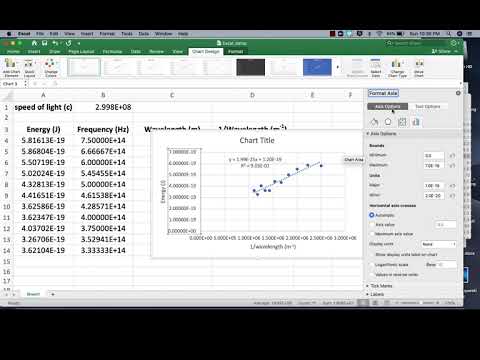Select the dark chart style thumbnail
Image resolution: width=480 pixels, height=360 pixels.
251,67
